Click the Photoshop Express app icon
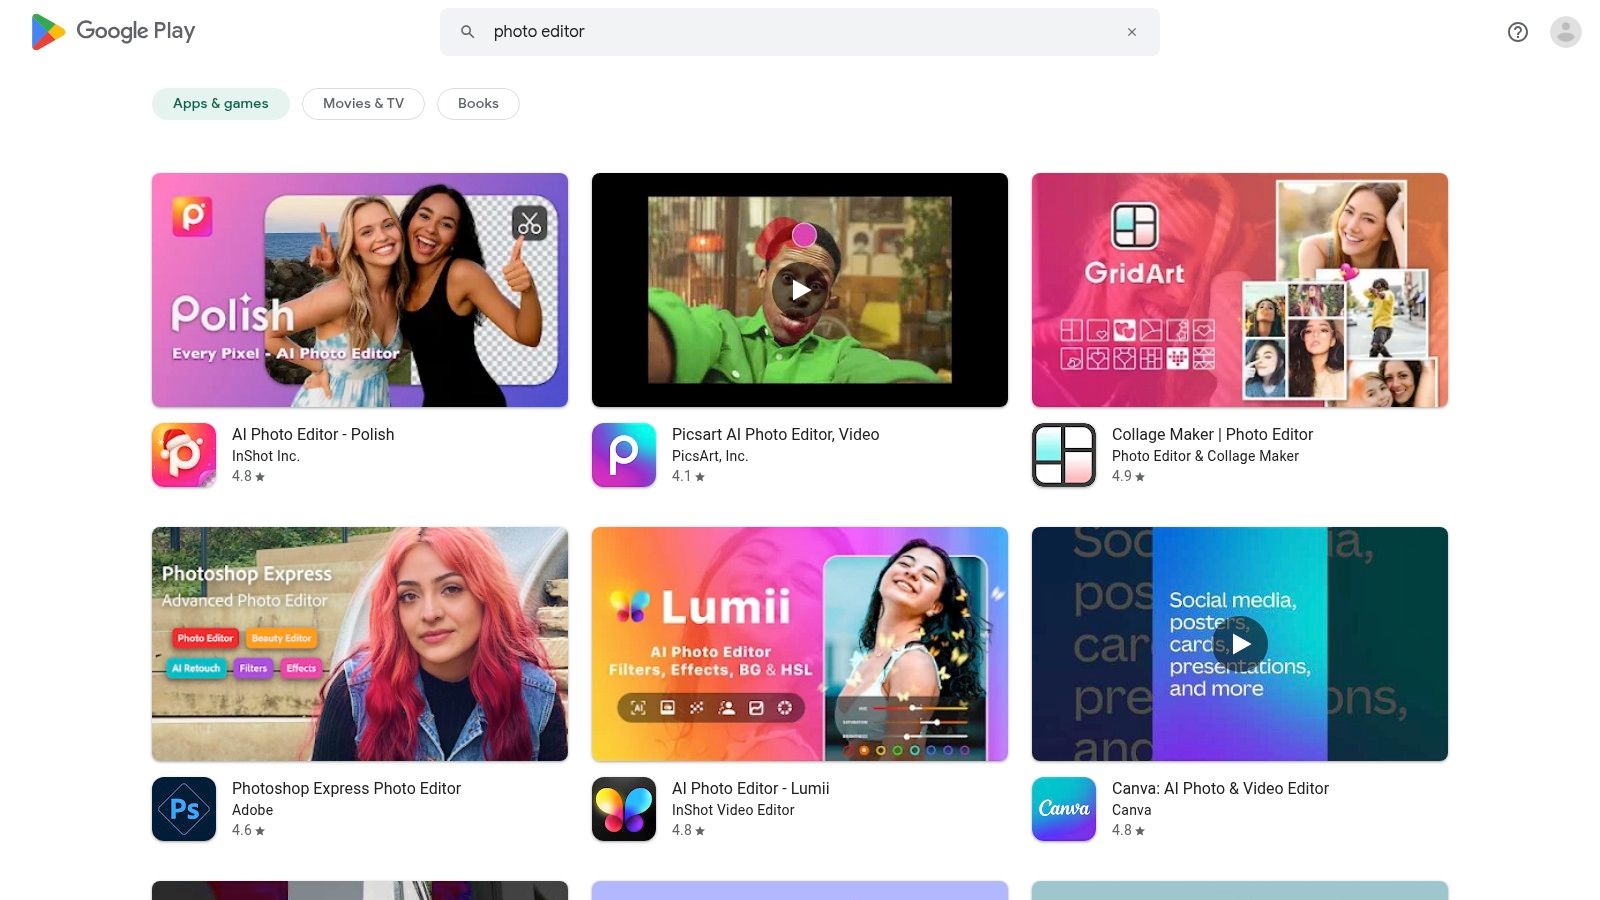The image size is (1600, 900). tap(183, 809)
